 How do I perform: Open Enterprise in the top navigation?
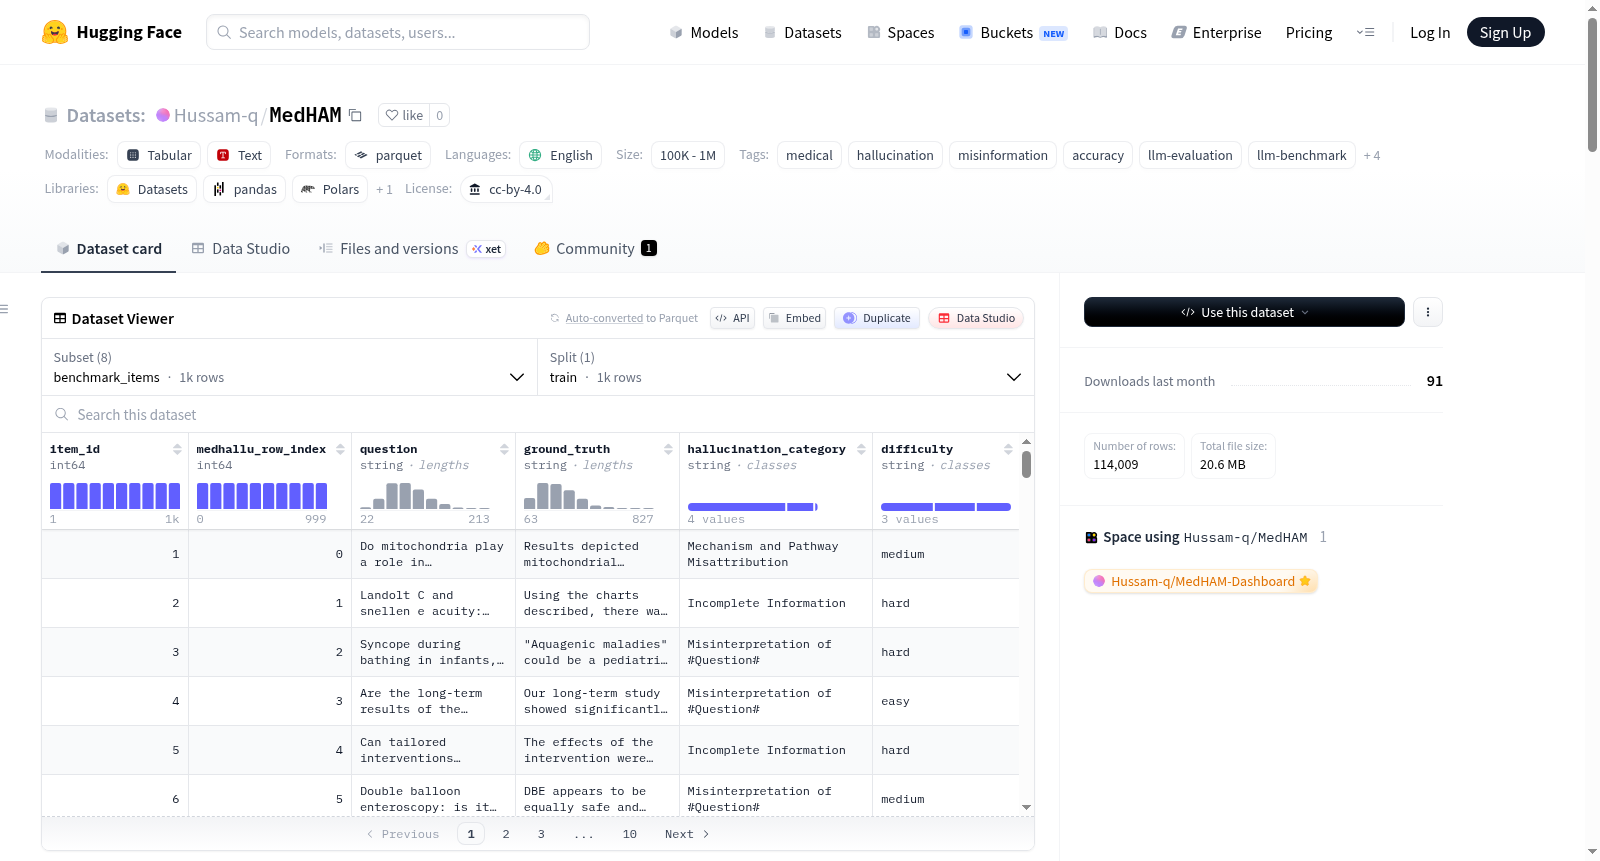click(1217, 32)
